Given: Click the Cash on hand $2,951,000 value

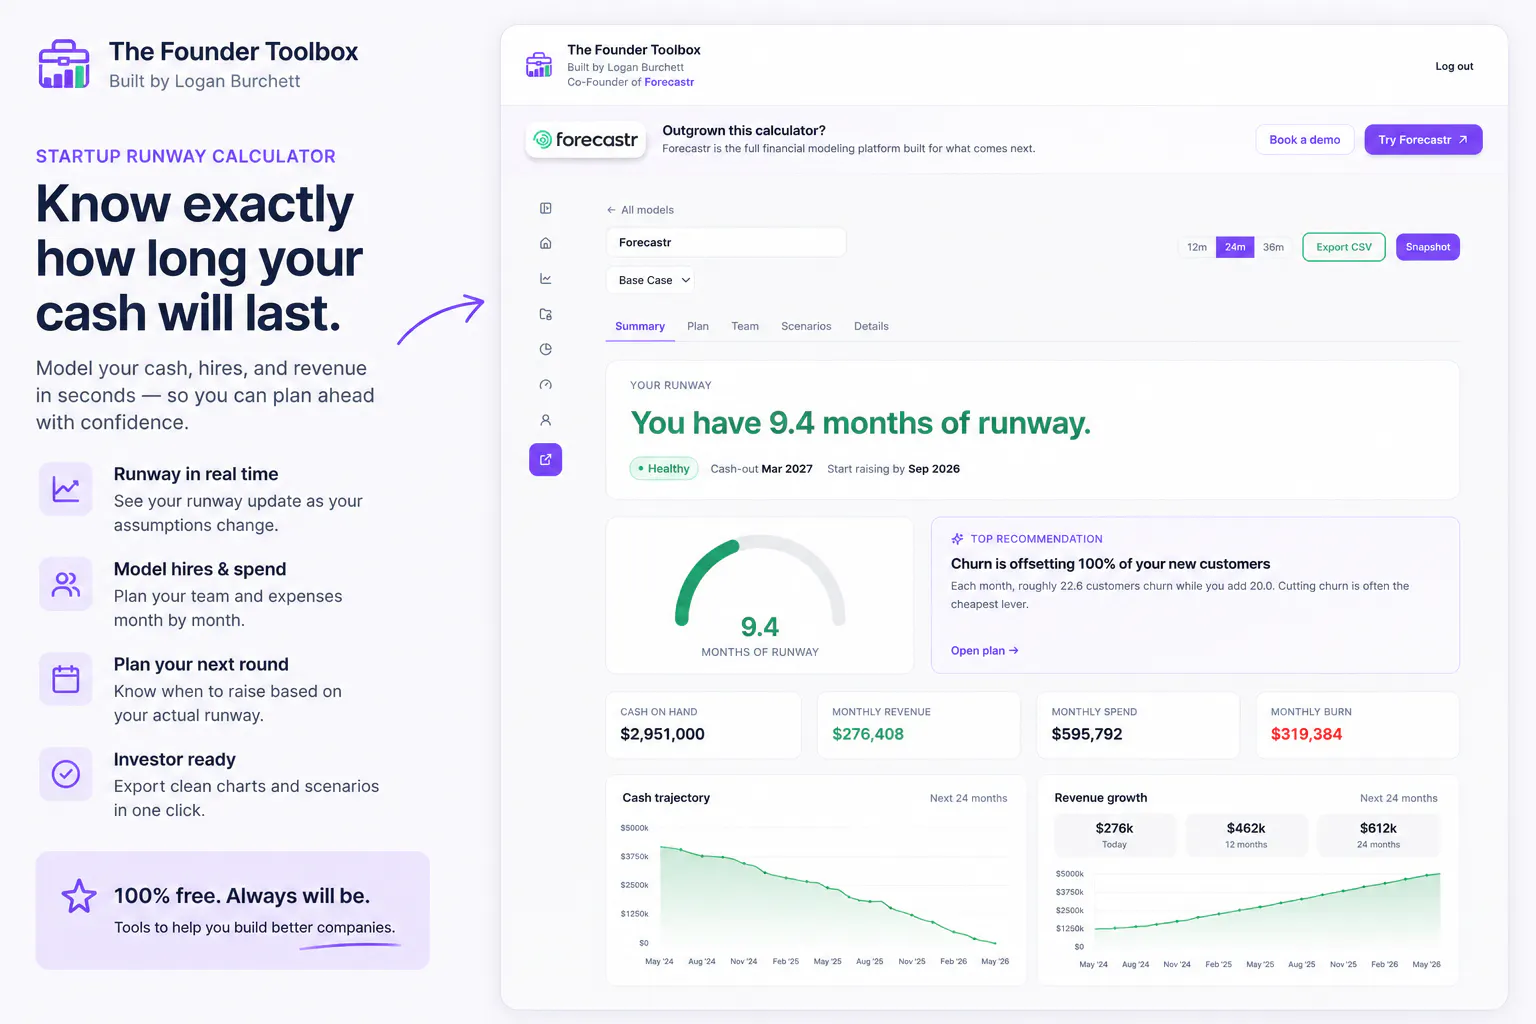Looking at the screenshot, I should click(662, 734).
